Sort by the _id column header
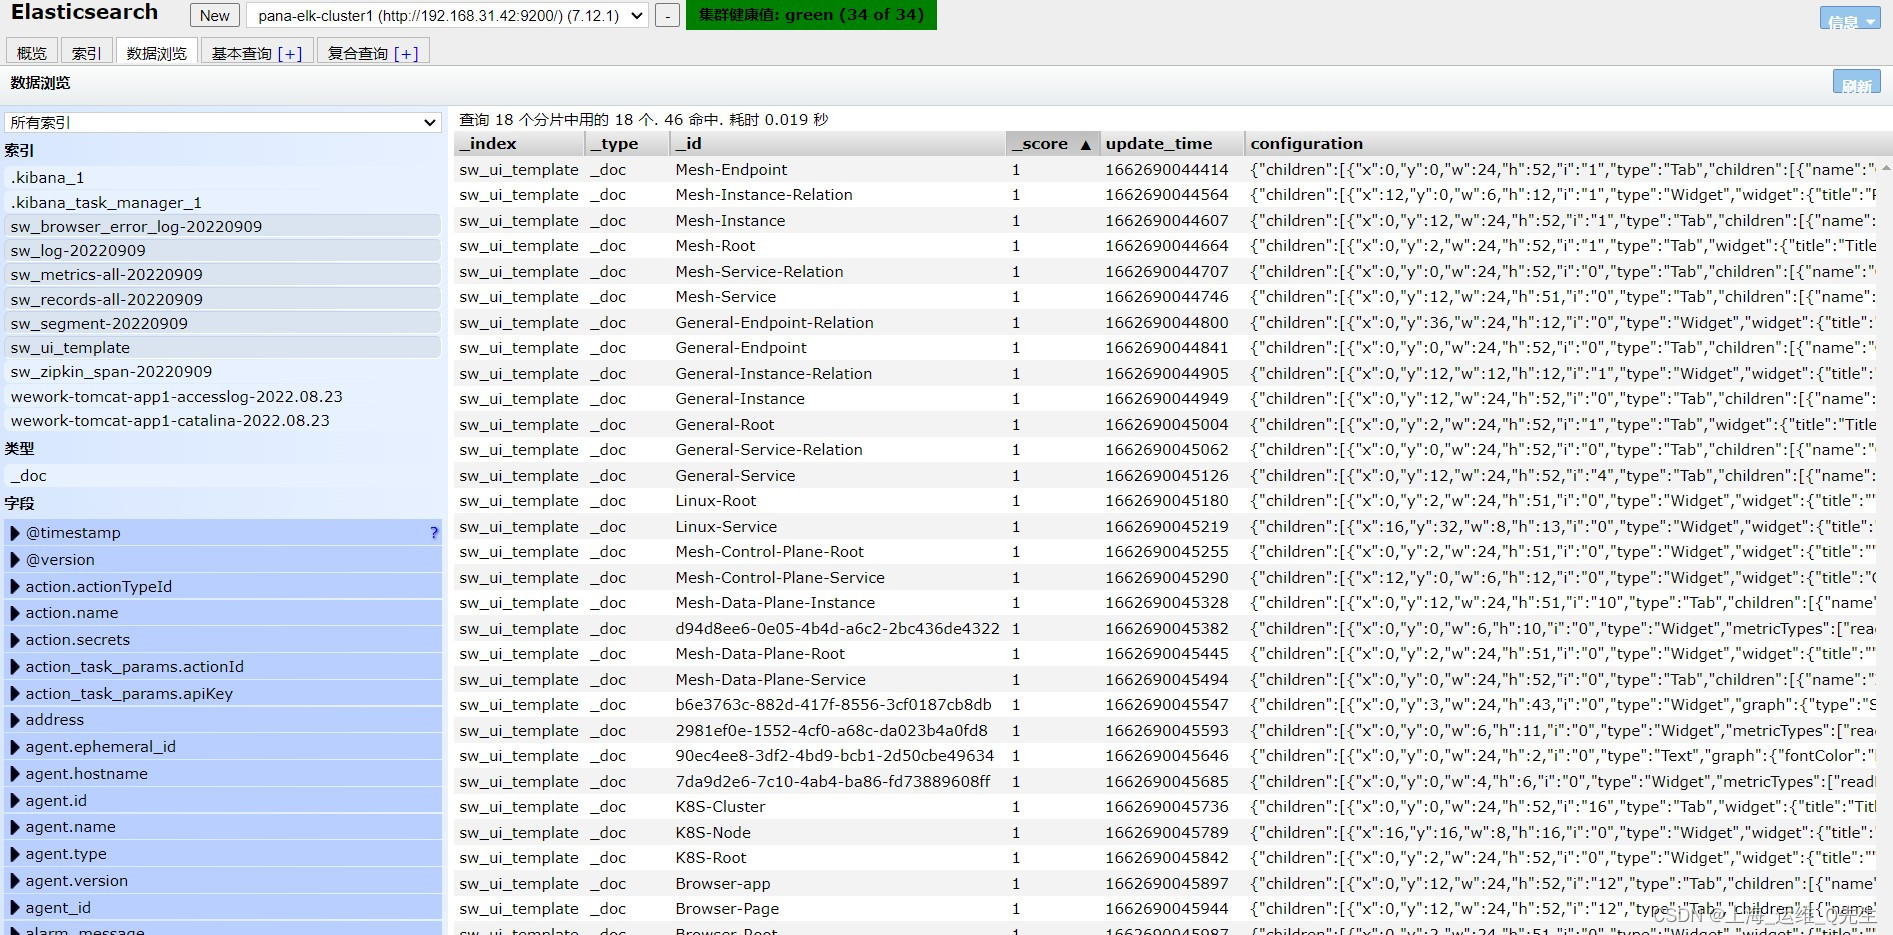Screen dimensions: 1893x935 [x=838, y=143]
